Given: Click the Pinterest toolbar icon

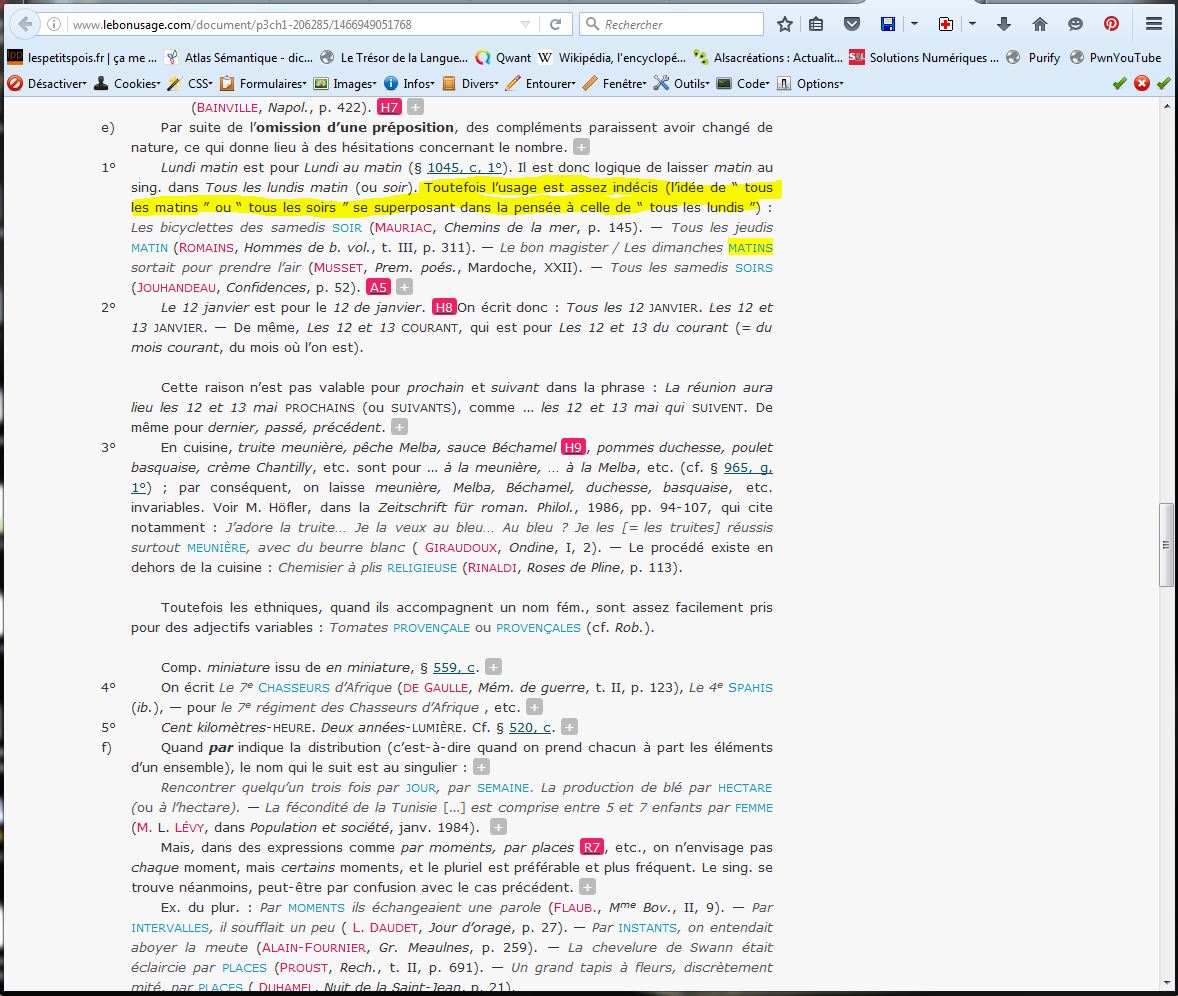Looking at the screenshot, I should [1111, 24].
